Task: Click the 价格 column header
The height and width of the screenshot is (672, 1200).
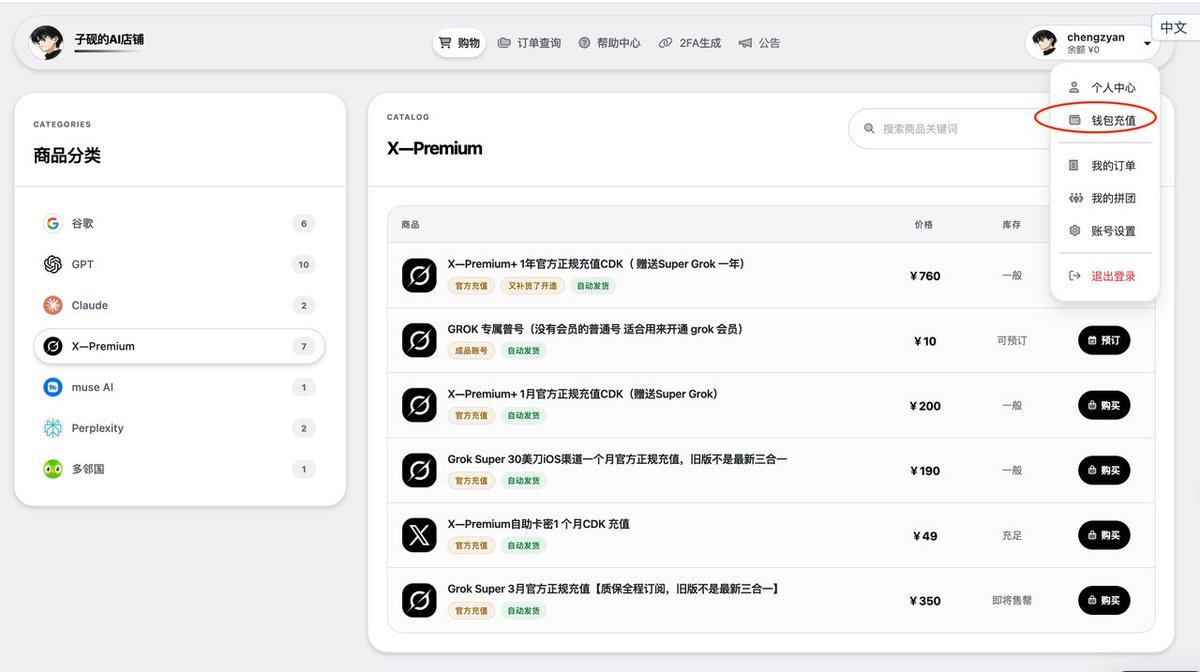Action: click(923, 225)
